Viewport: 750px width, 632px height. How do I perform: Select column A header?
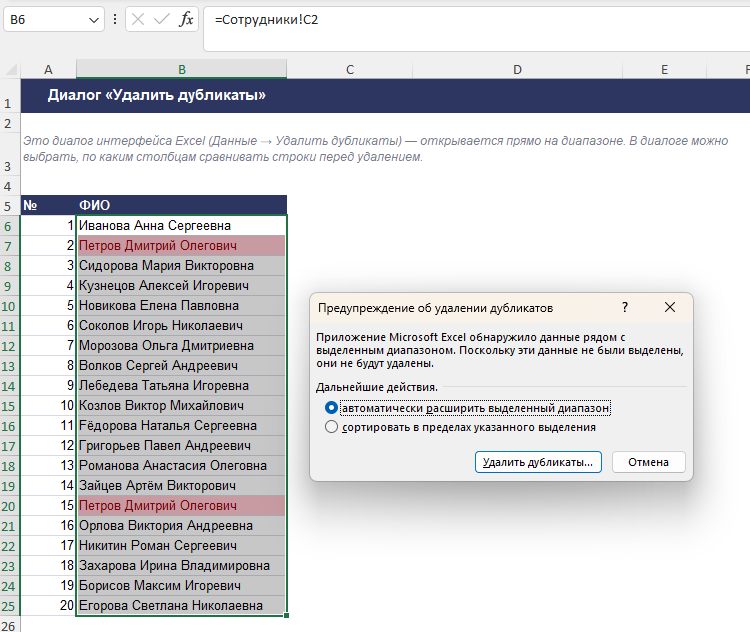pos(48,70)
